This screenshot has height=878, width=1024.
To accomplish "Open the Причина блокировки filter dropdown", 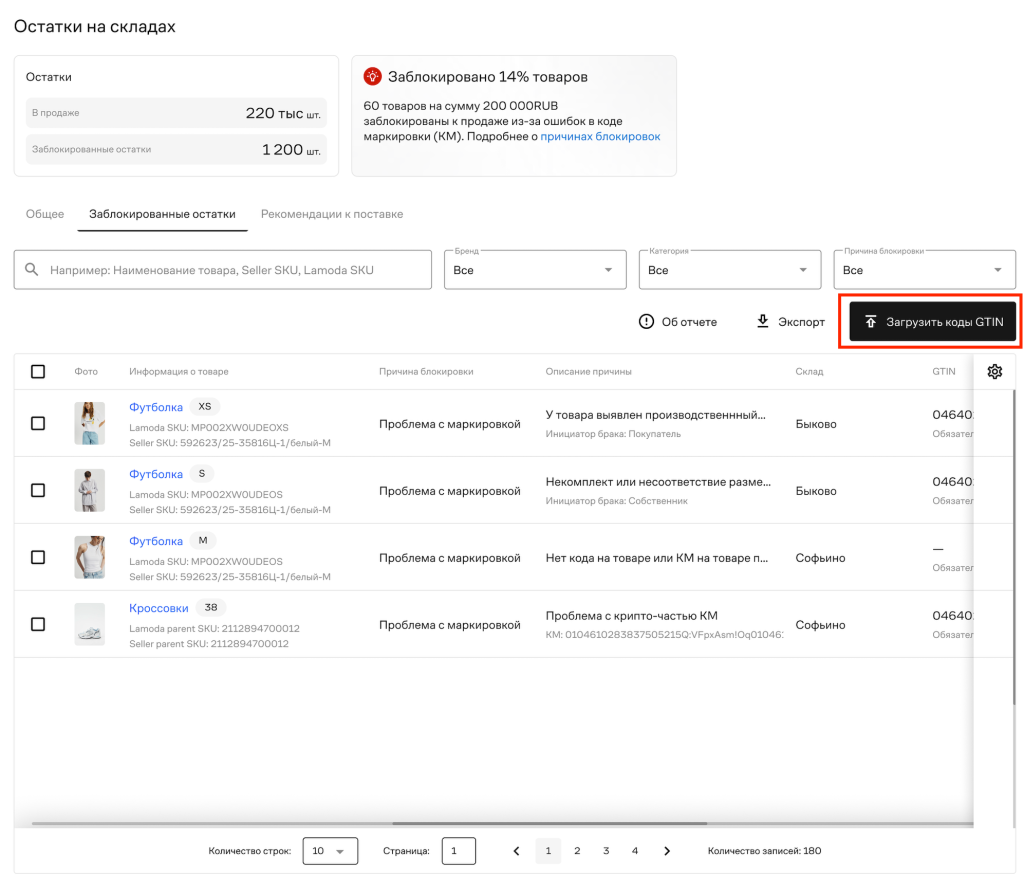I will 924,270.
